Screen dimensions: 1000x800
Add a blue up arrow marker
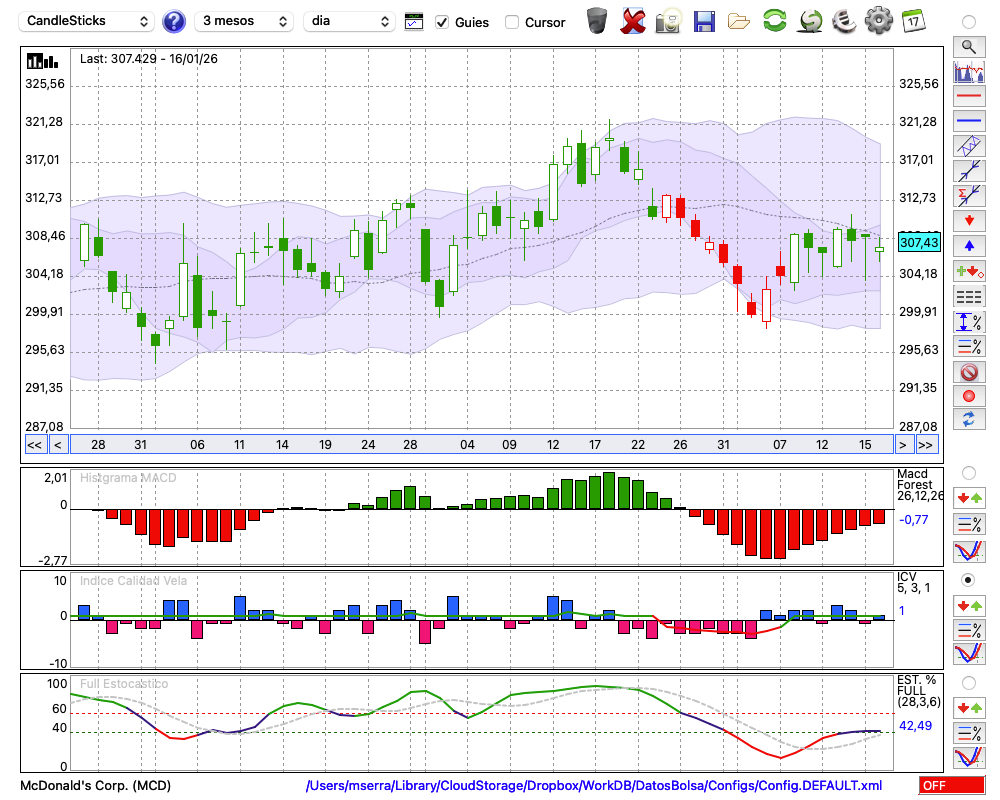pos(969,246)
